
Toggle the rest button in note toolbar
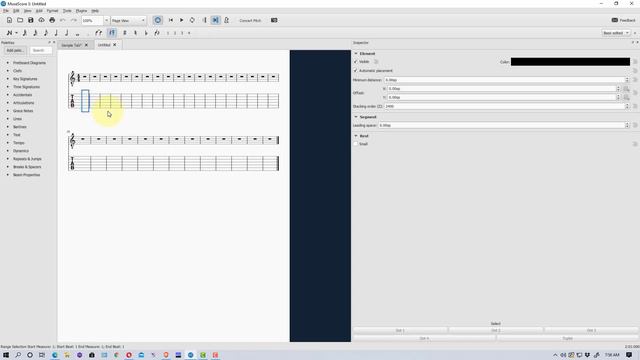112,33
